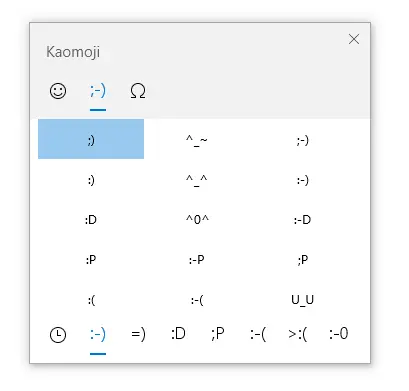
Task: Open recently used clock category
Action: [x=58, y=335]
